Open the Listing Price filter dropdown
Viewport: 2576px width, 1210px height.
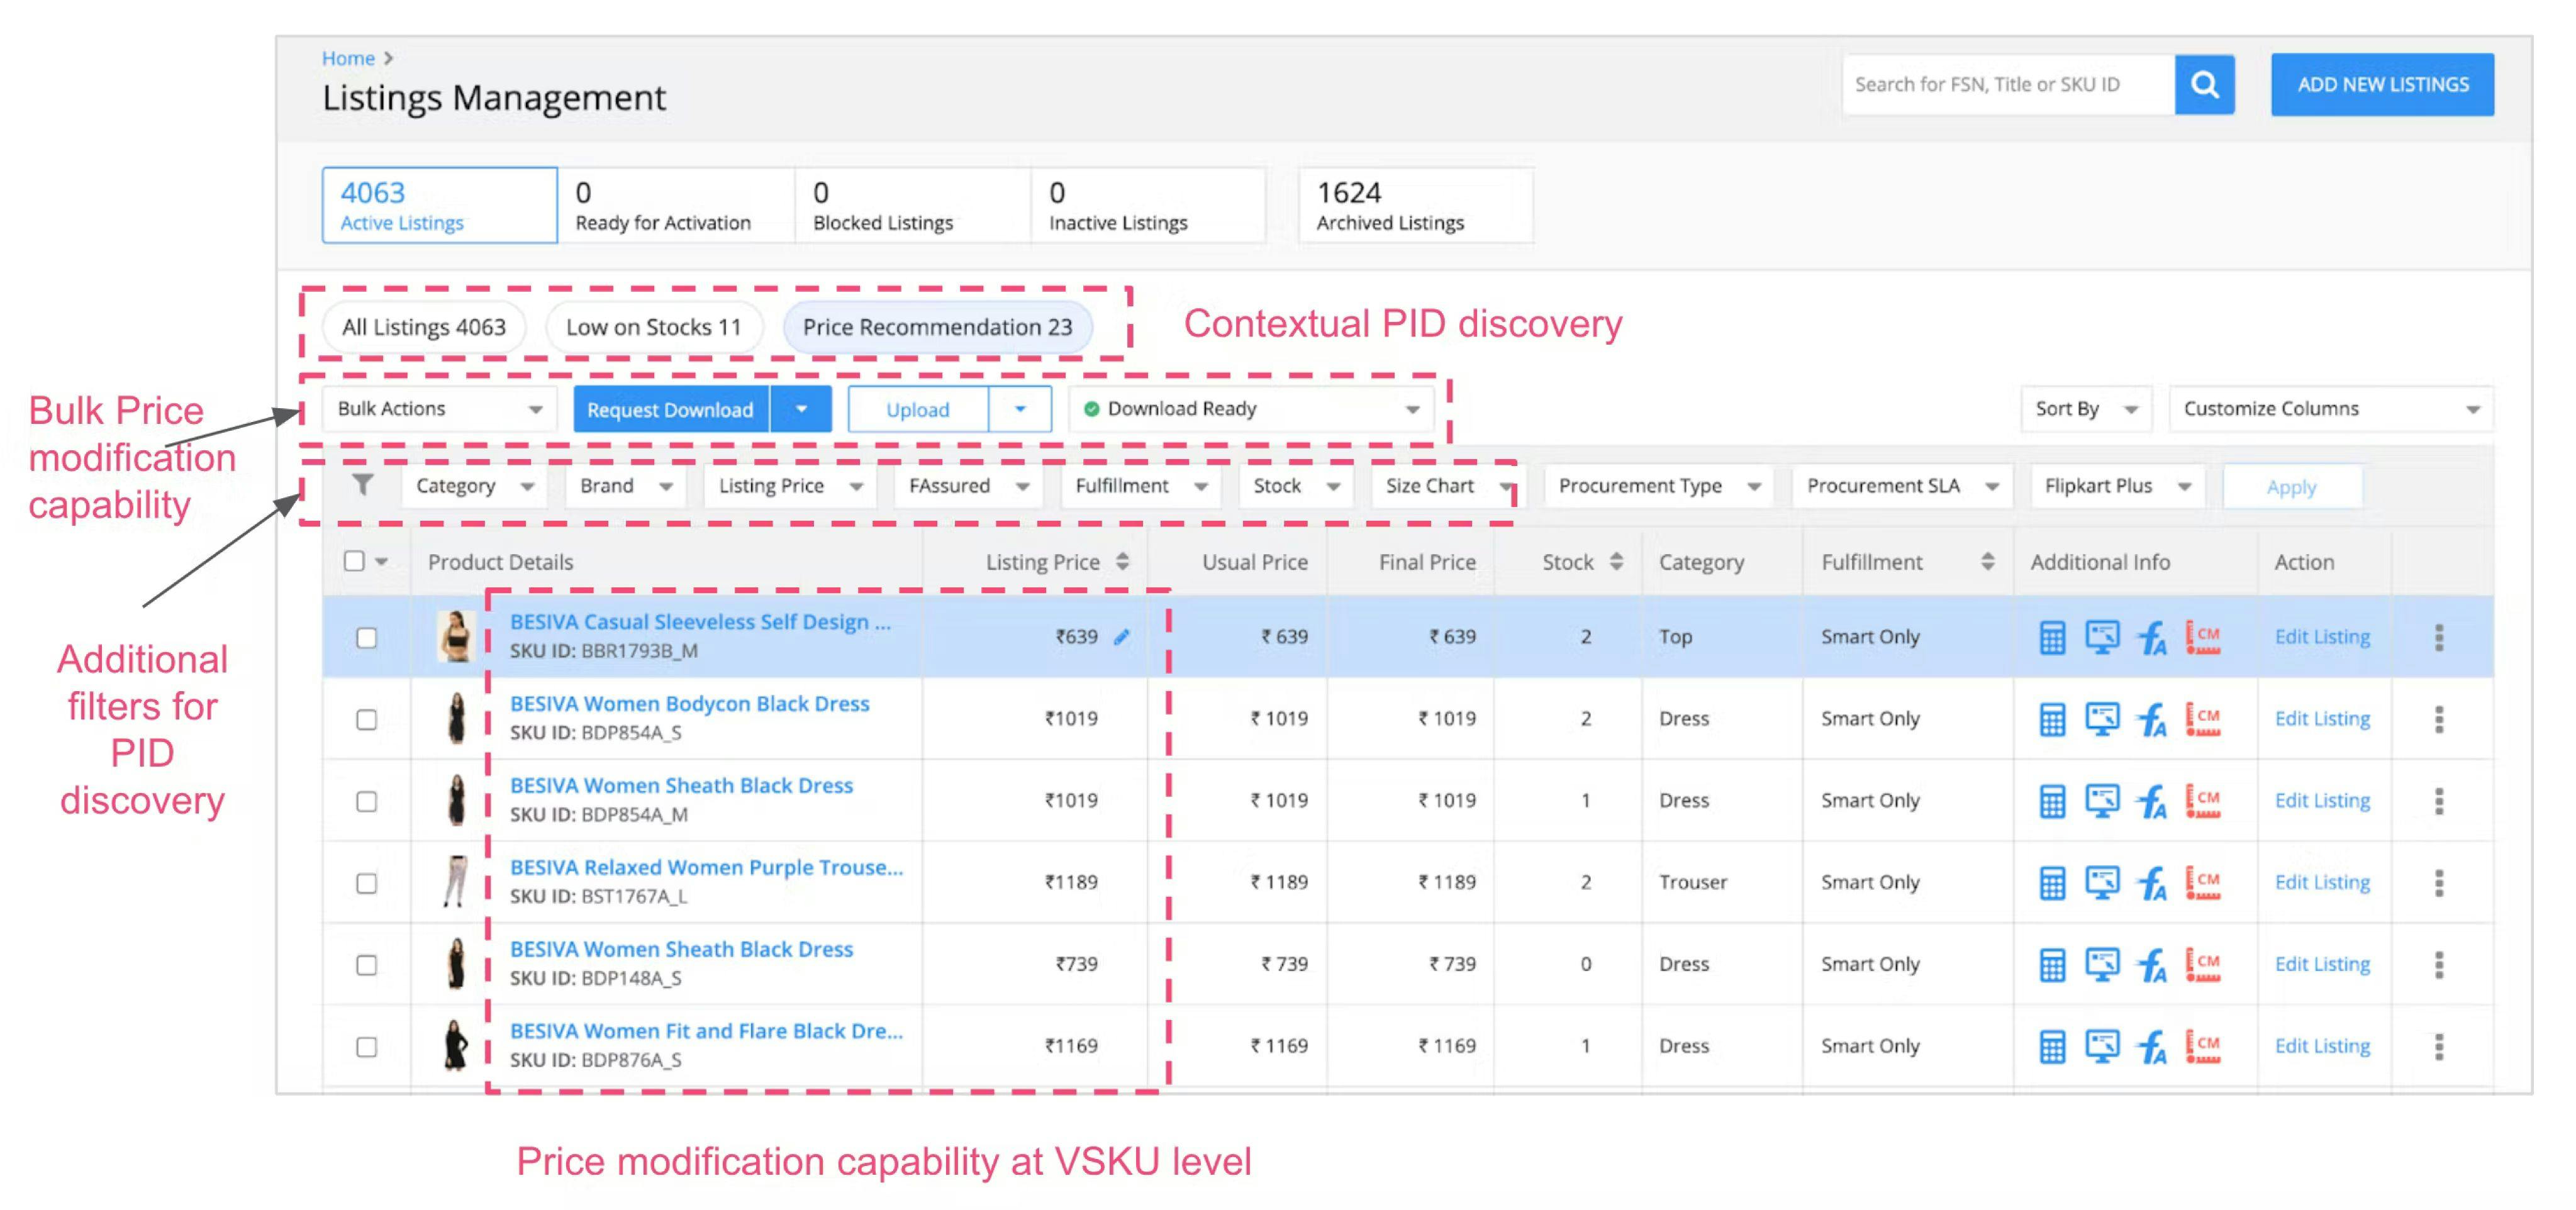tap(790, 486)
